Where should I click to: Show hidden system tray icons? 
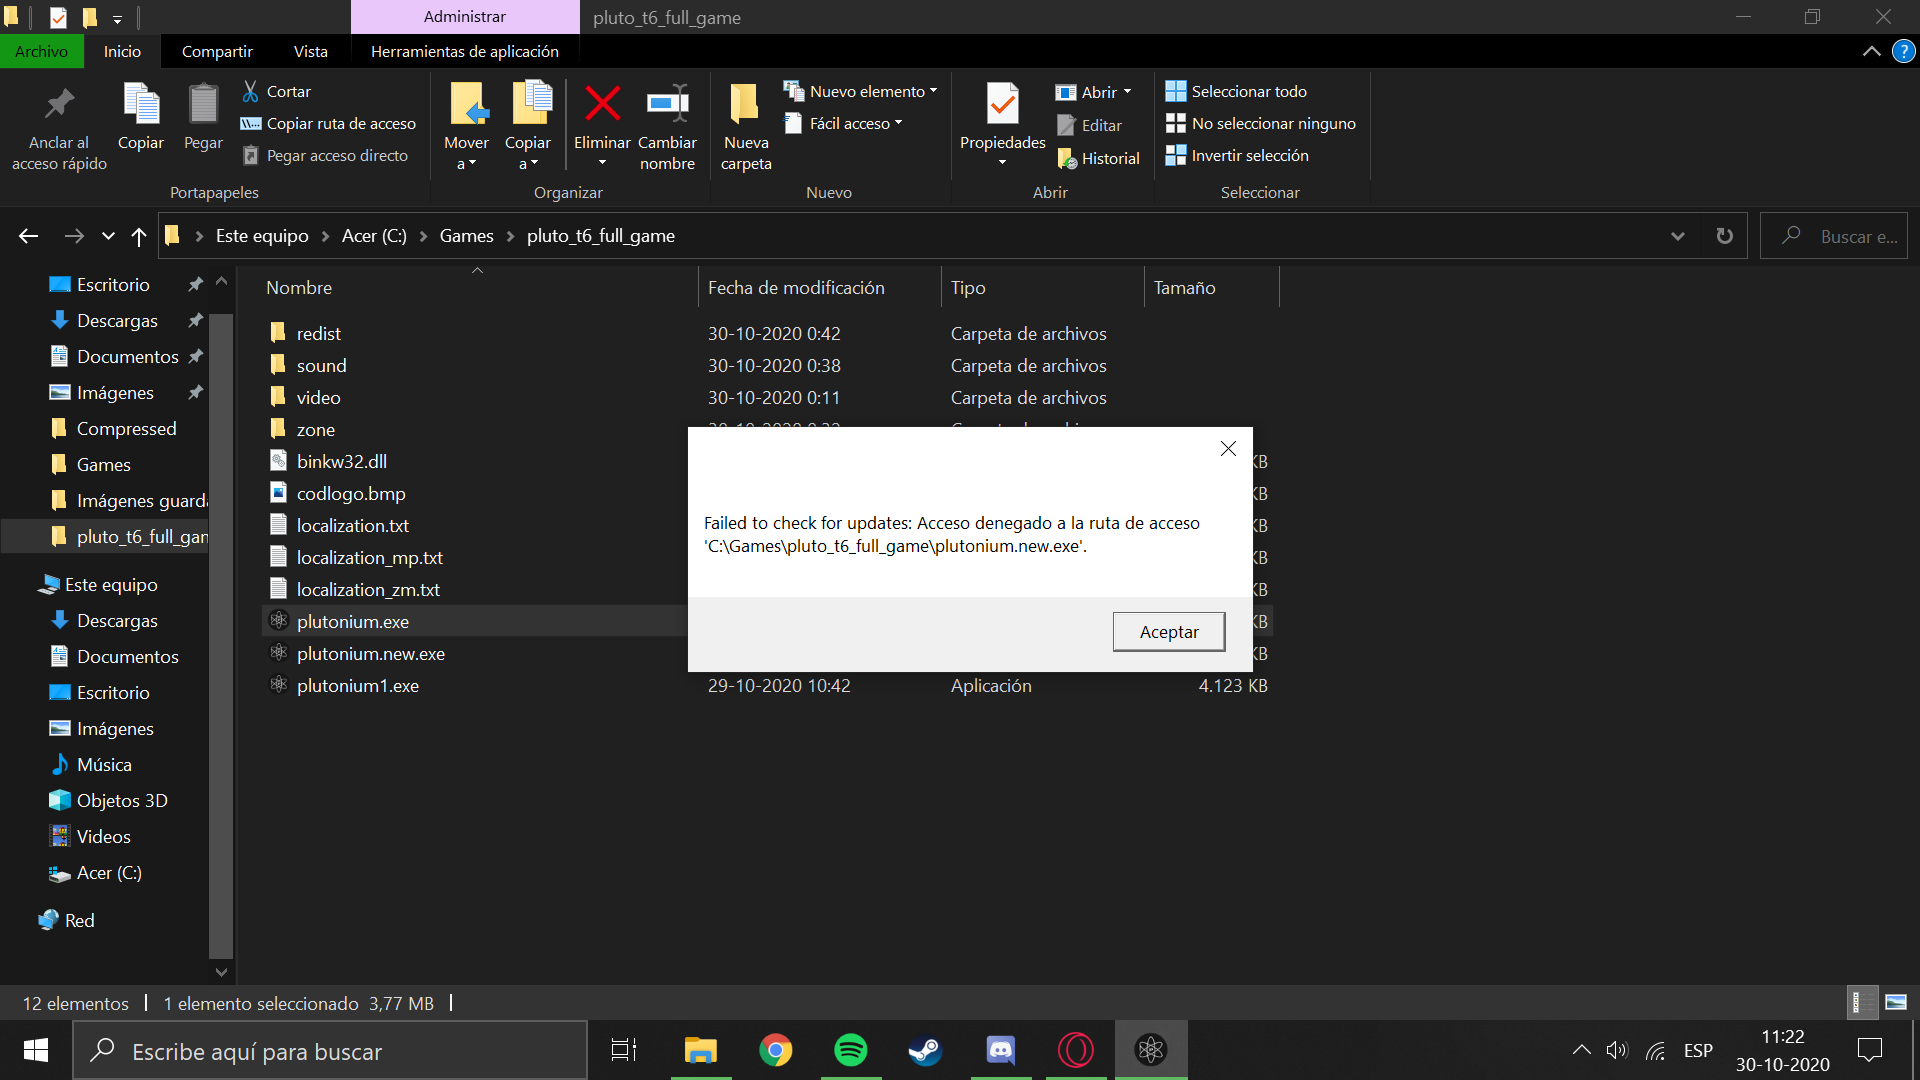pos(1581,1050)
